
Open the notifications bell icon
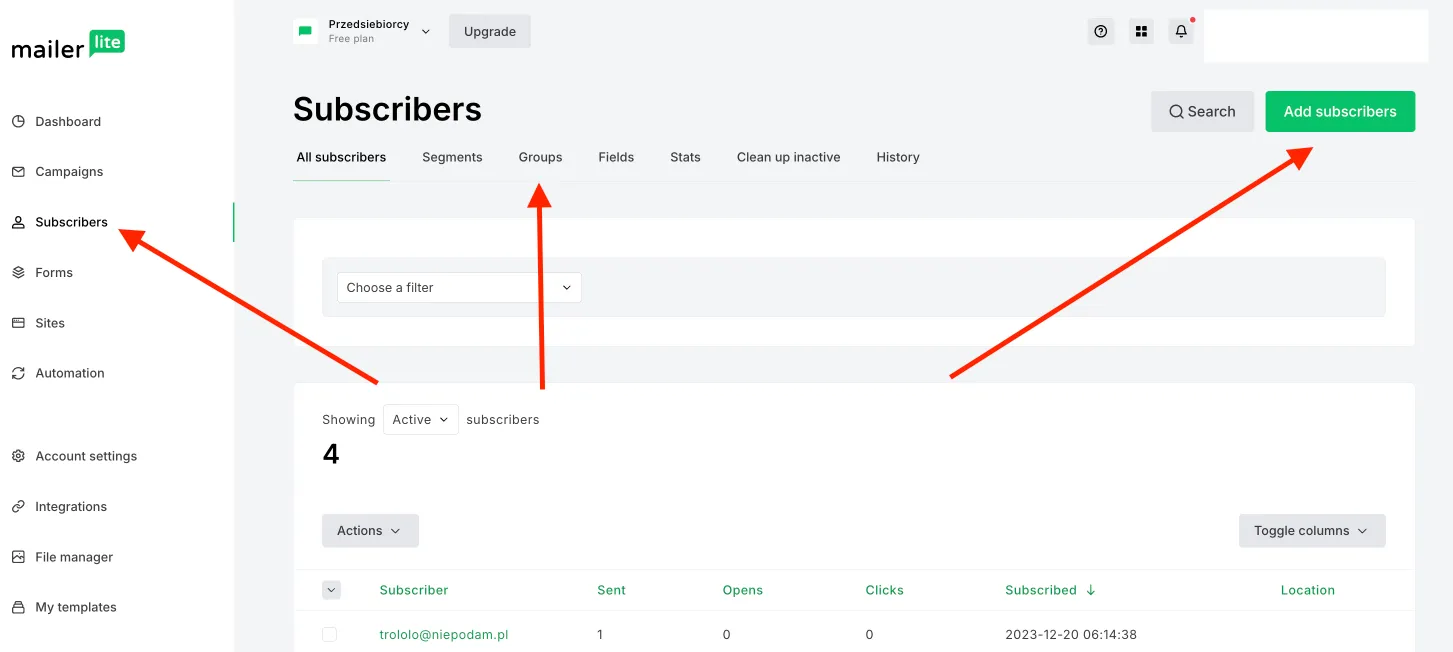(x=1181, y=32)
